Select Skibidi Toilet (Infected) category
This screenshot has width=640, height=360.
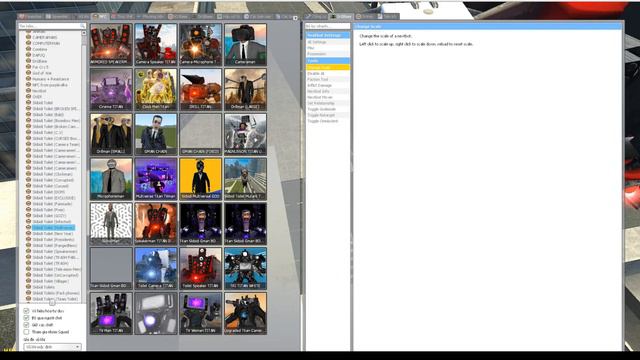(51, 222)
